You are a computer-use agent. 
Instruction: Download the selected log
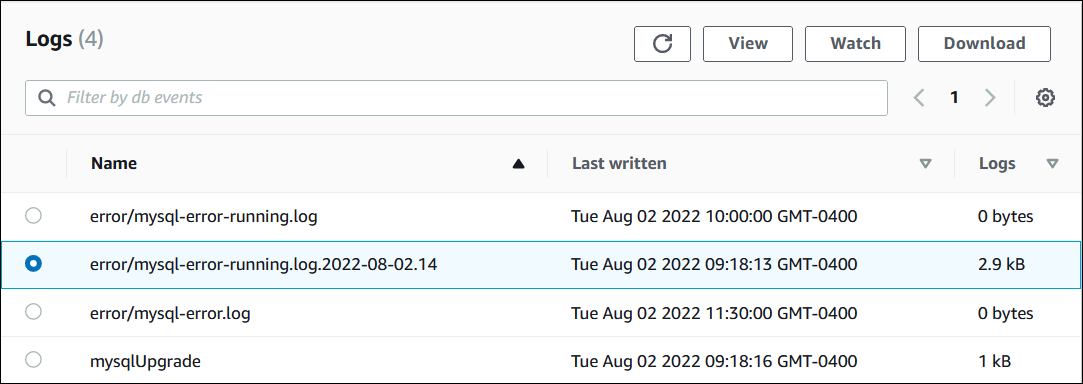(x=984, y=44)
